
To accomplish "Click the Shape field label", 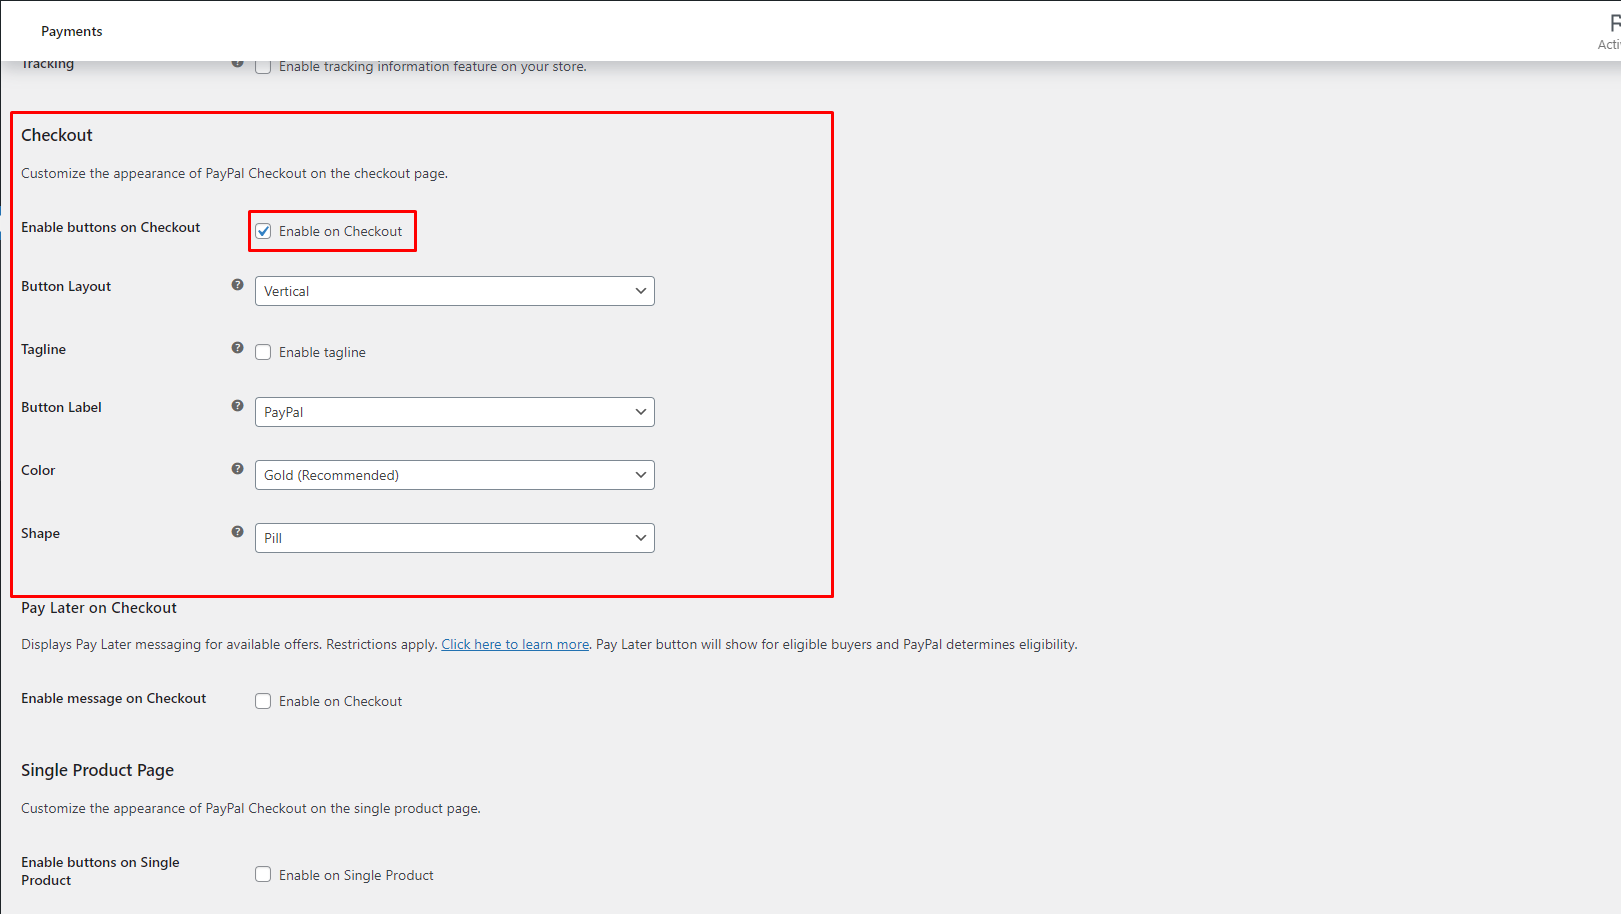I will (x=41, y=533).
